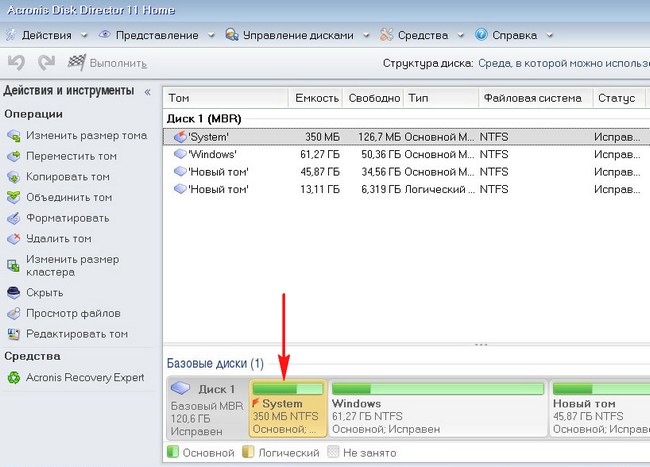Select the 126,7 МБ free space cell
650x467 pixels.
click(379, 137)
